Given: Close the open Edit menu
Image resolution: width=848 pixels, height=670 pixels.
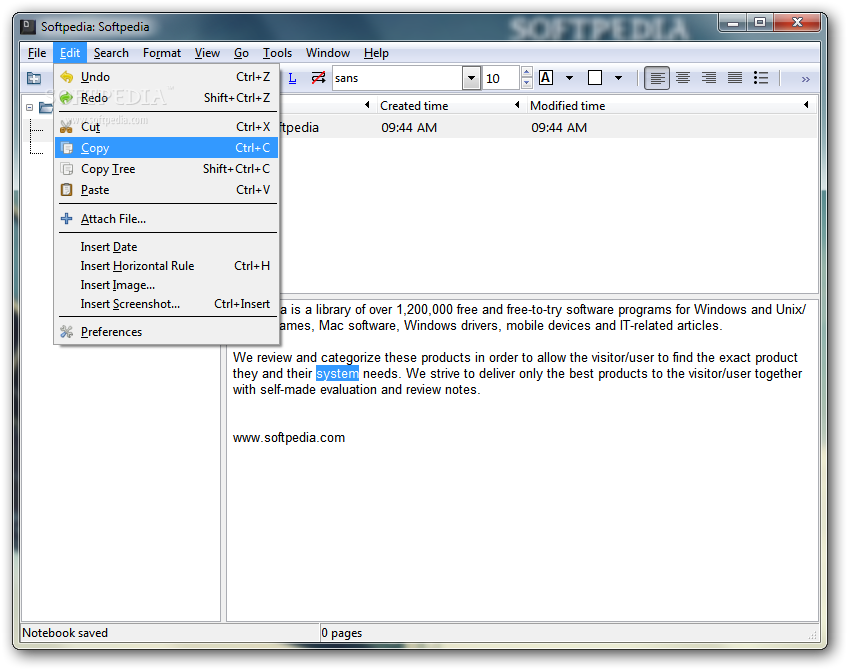Looking at the screenshot, I should click(70, 53).
